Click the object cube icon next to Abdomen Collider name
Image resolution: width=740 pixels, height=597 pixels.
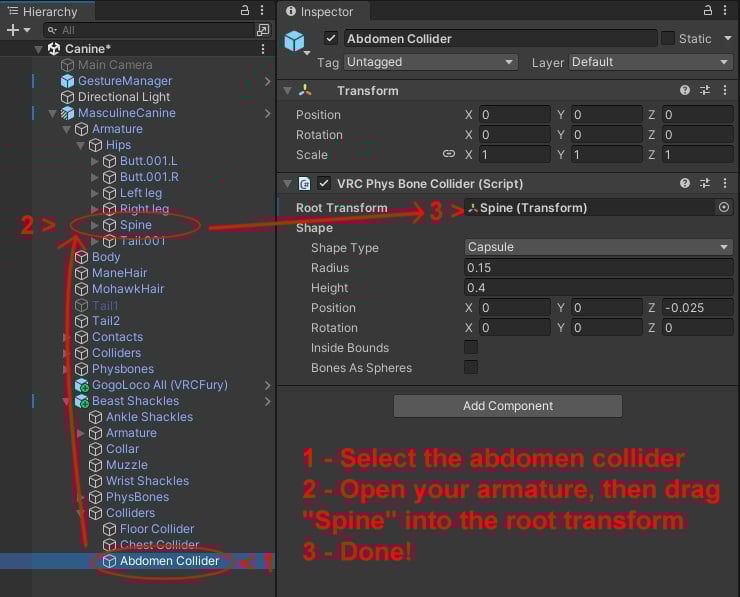click(294, 41)
